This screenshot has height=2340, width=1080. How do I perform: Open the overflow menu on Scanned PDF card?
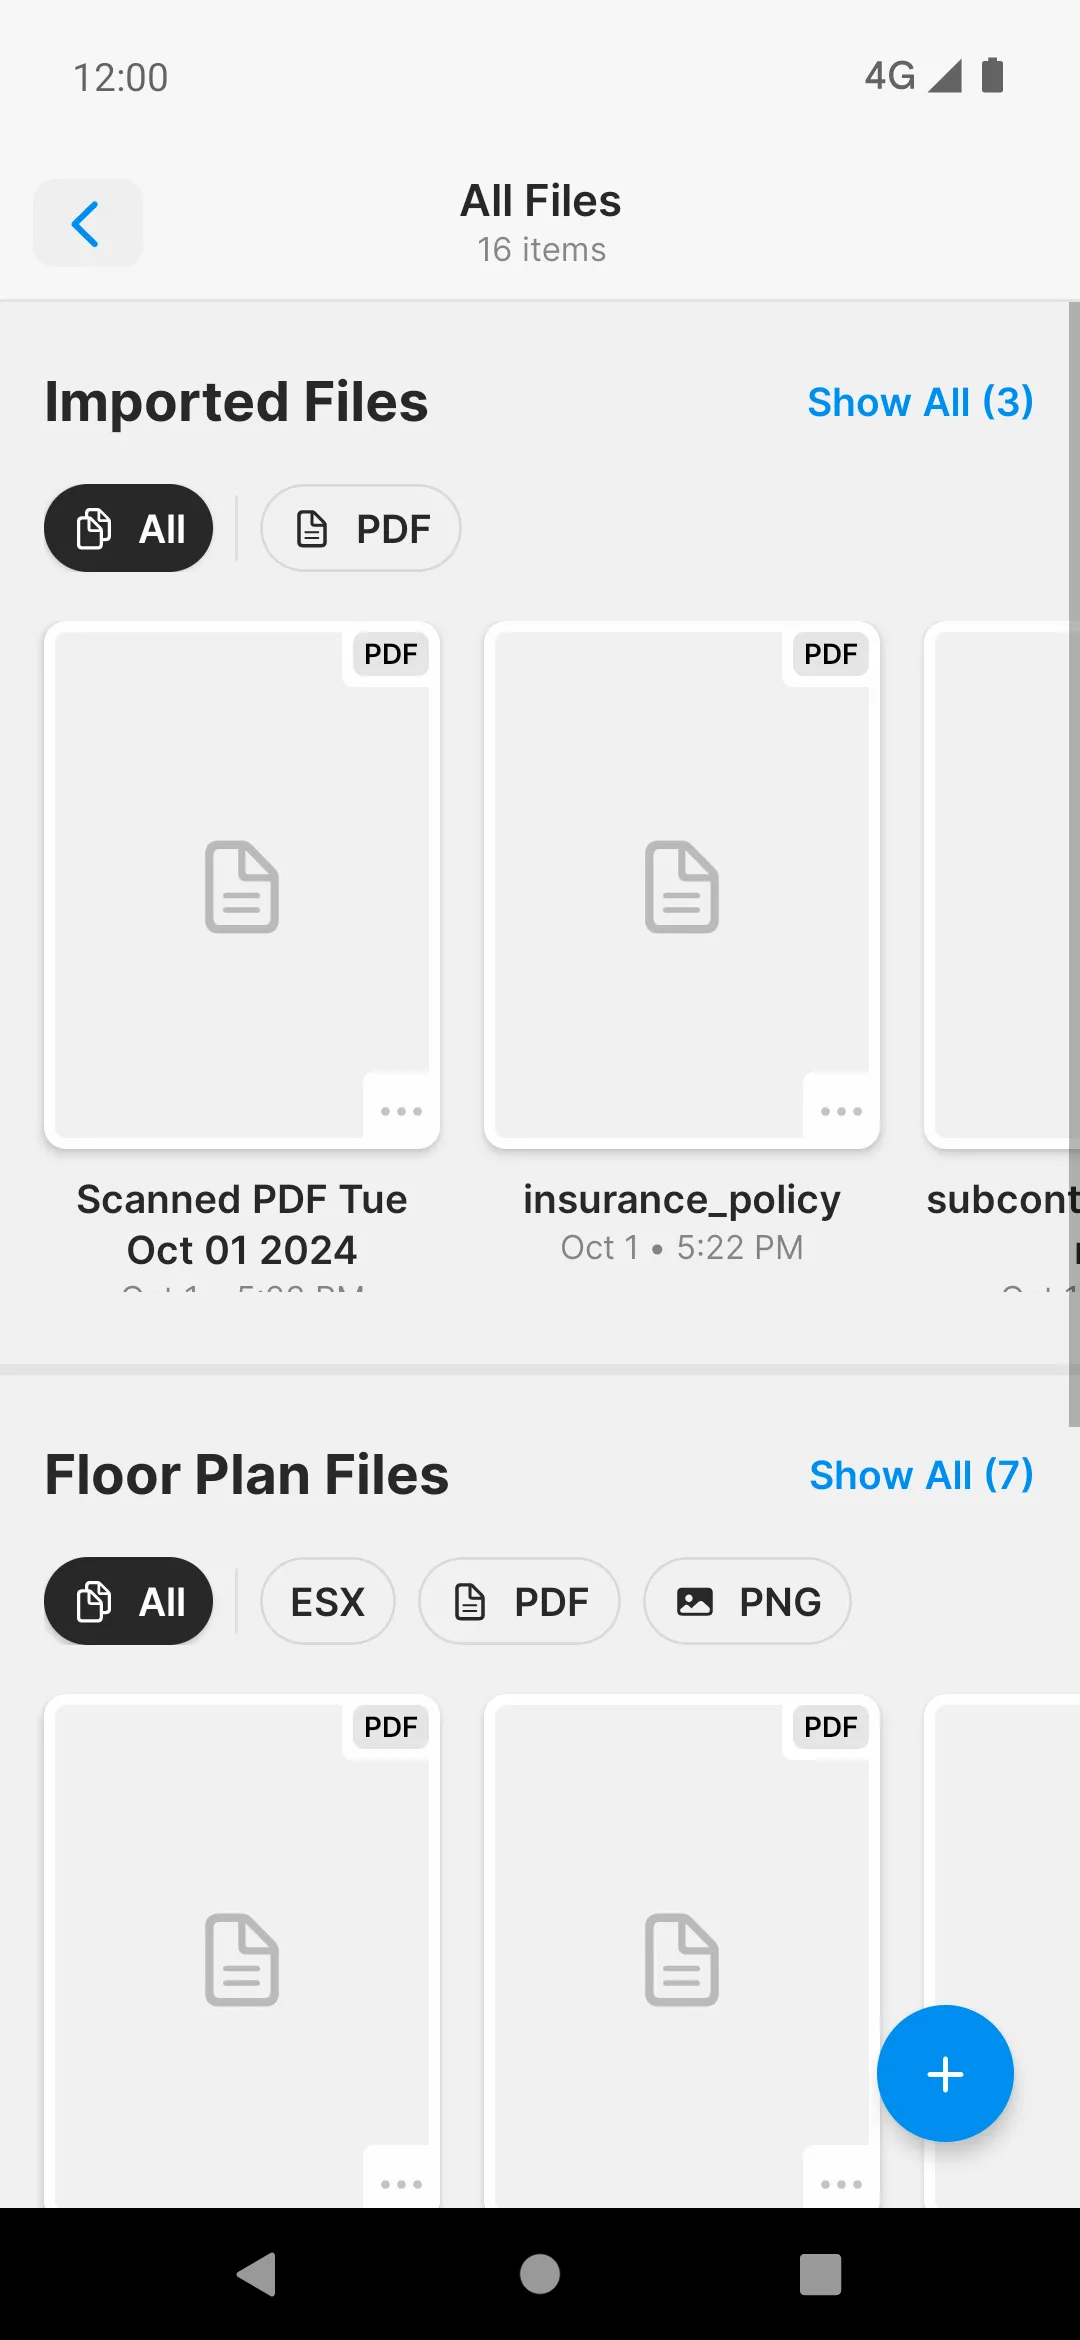(x=401, y=1110)
